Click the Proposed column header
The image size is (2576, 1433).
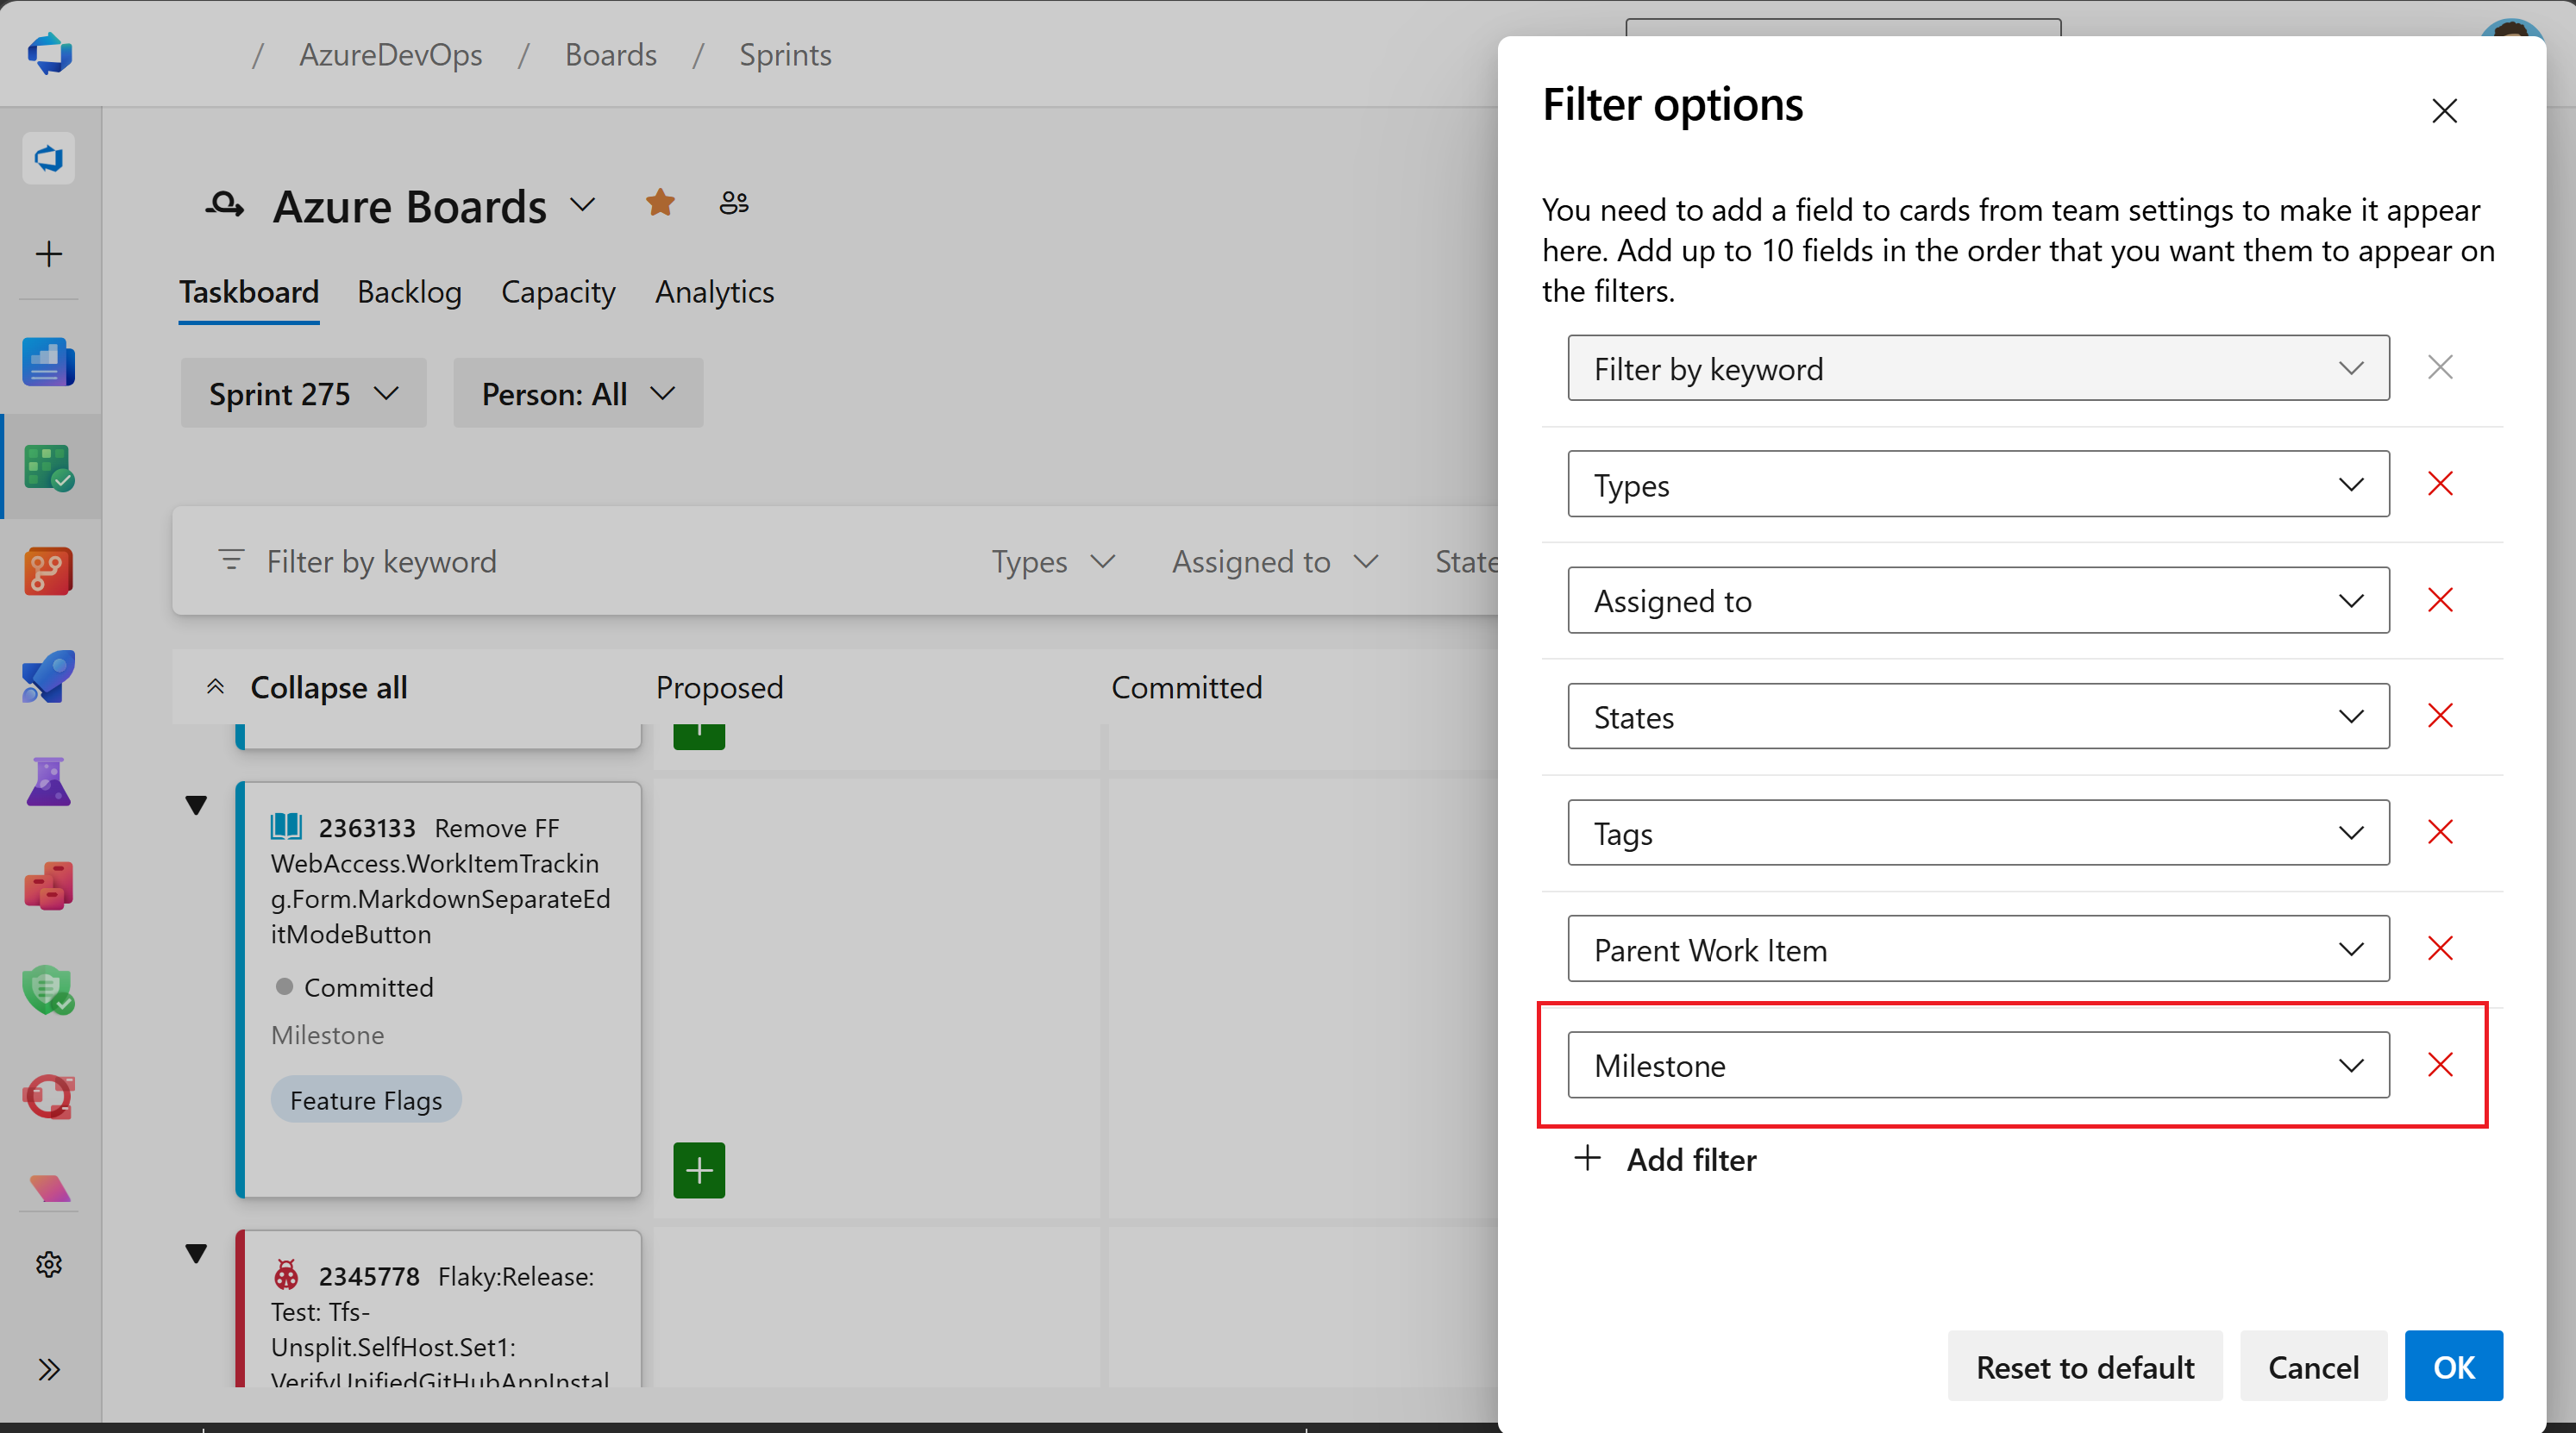tap(719, 687)
